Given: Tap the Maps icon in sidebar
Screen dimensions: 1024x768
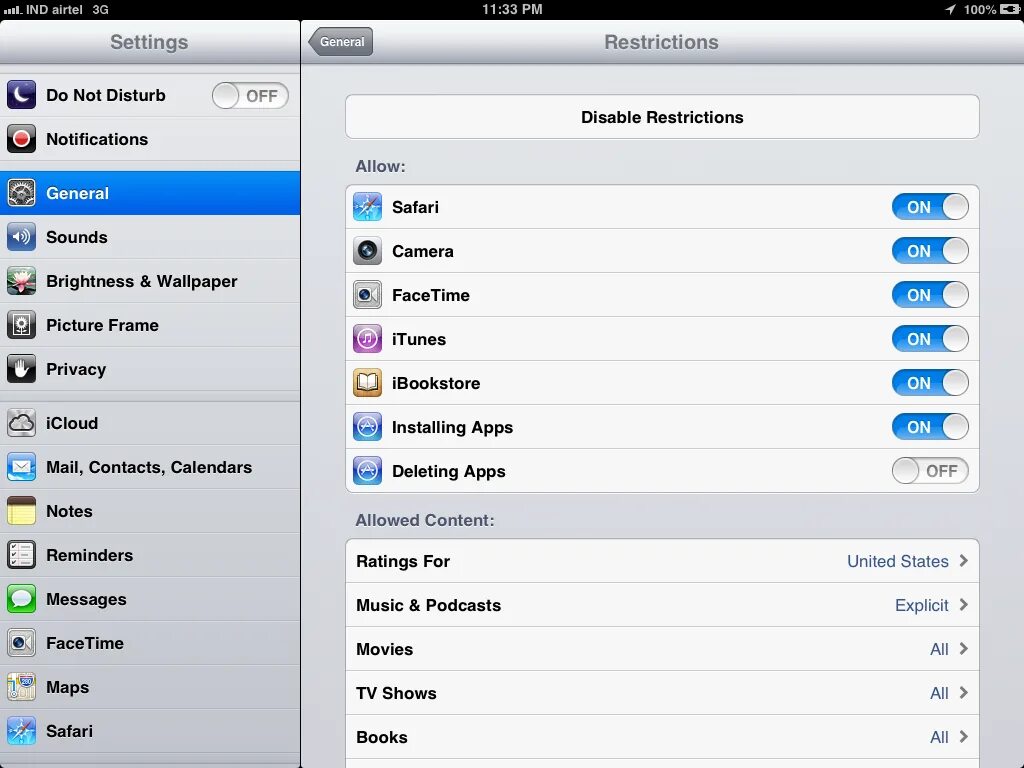Looking at the screenshot, I should [x=22, y=687].
